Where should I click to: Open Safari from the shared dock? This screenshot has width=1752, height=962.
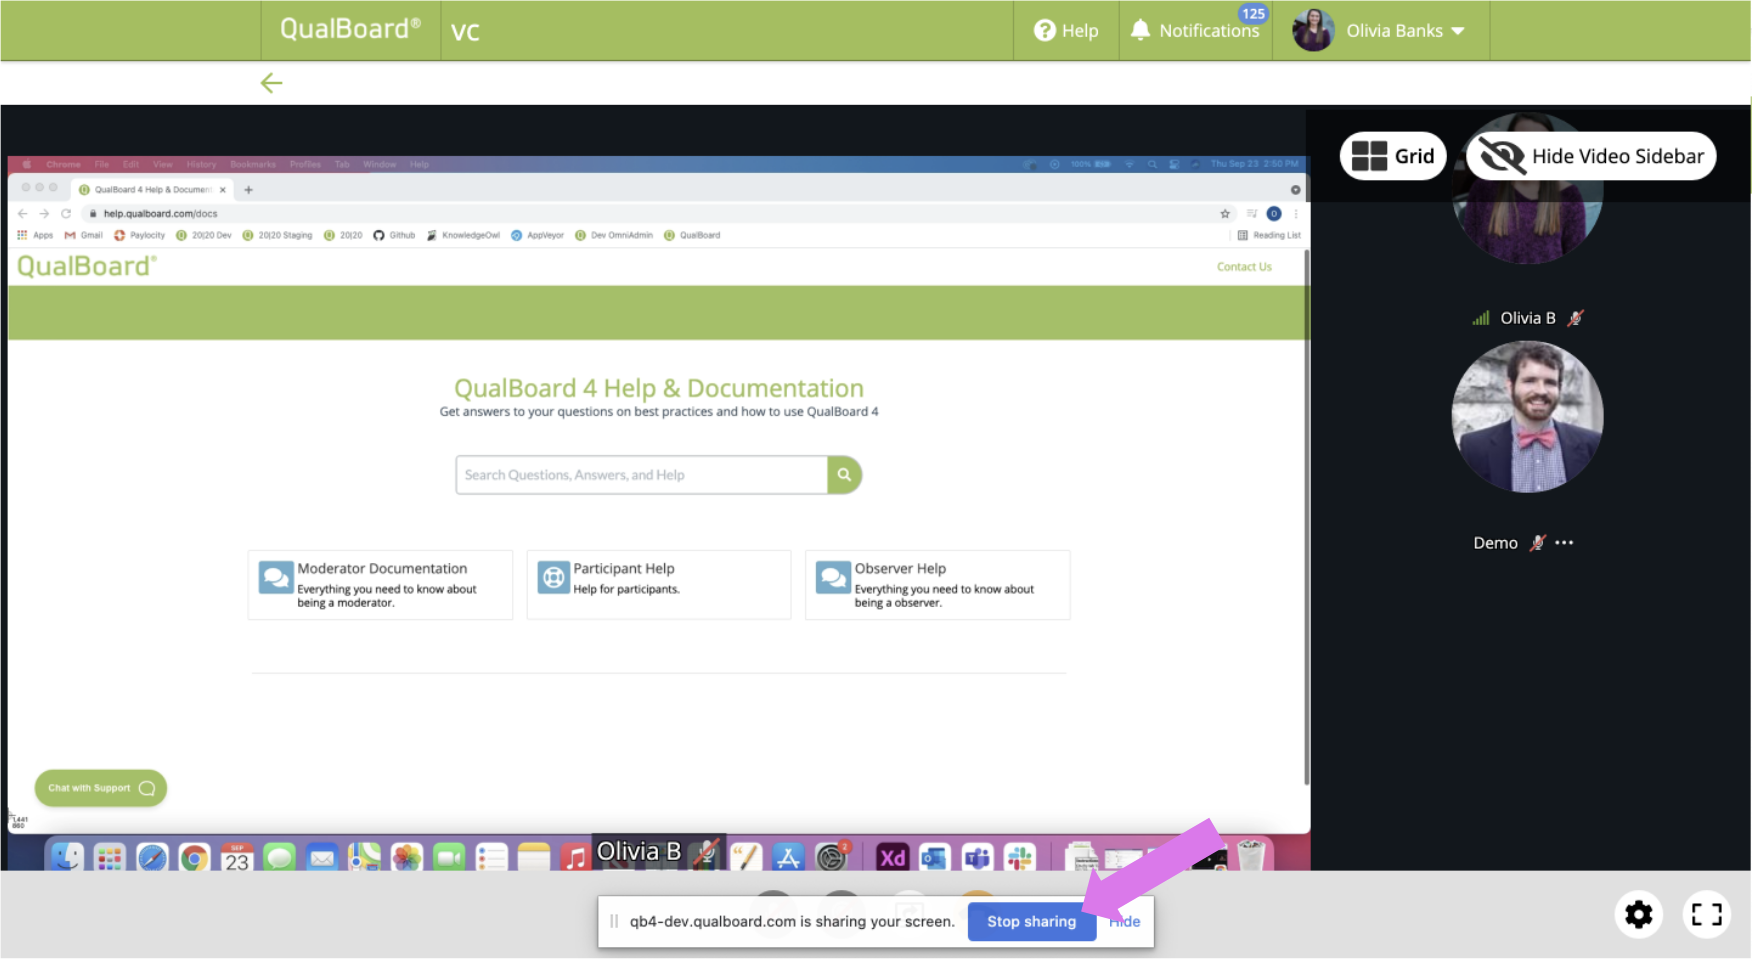pos(152,856)
